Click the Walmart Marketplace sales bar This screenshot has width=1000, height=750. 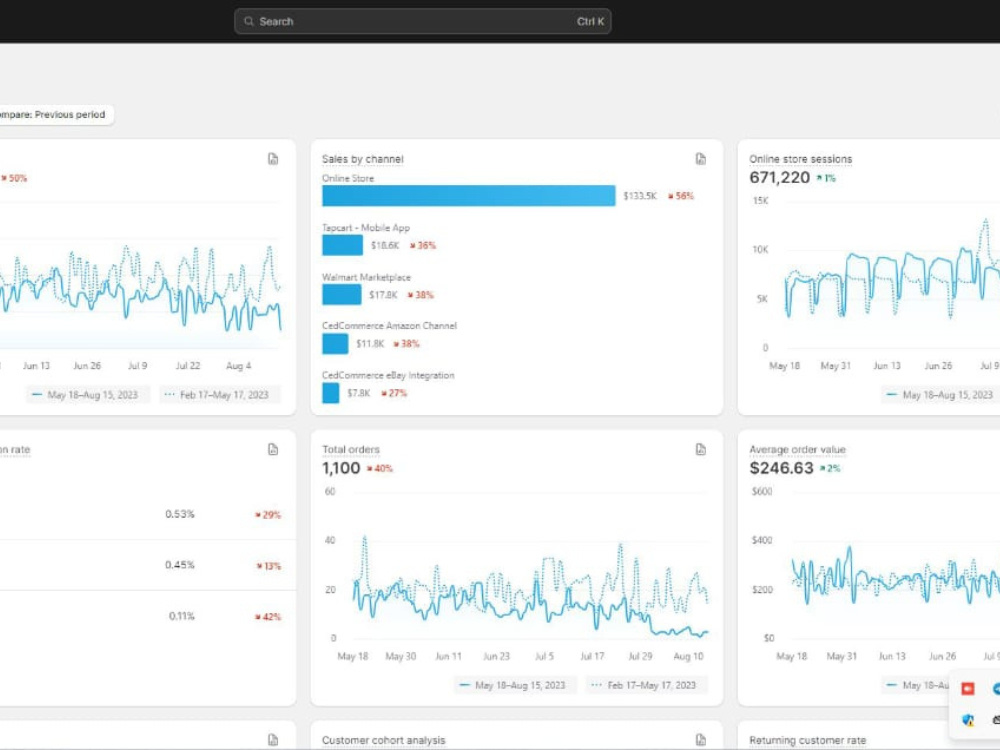[342, 295]
